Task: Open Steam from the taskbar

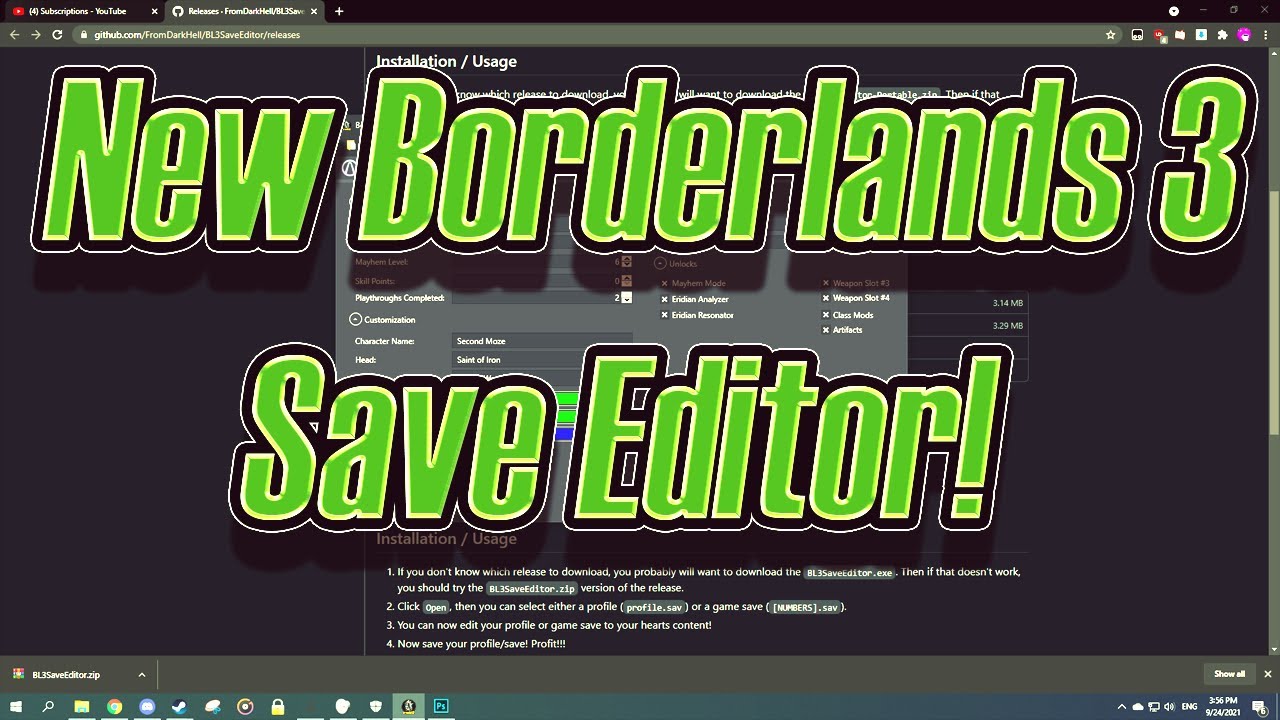Action: 179,706
